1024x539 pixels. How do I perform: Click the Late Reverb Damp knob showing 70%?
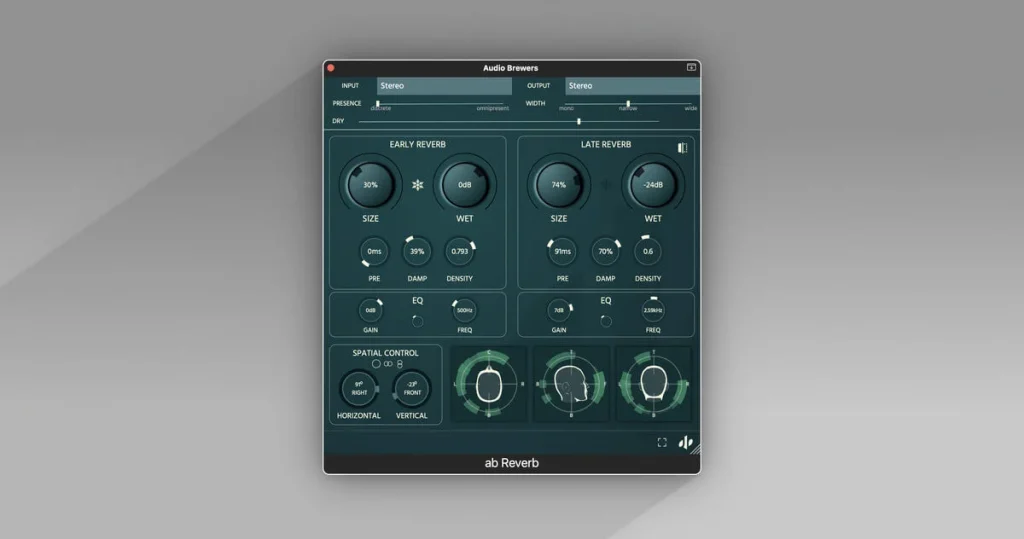tap(605, 252)
